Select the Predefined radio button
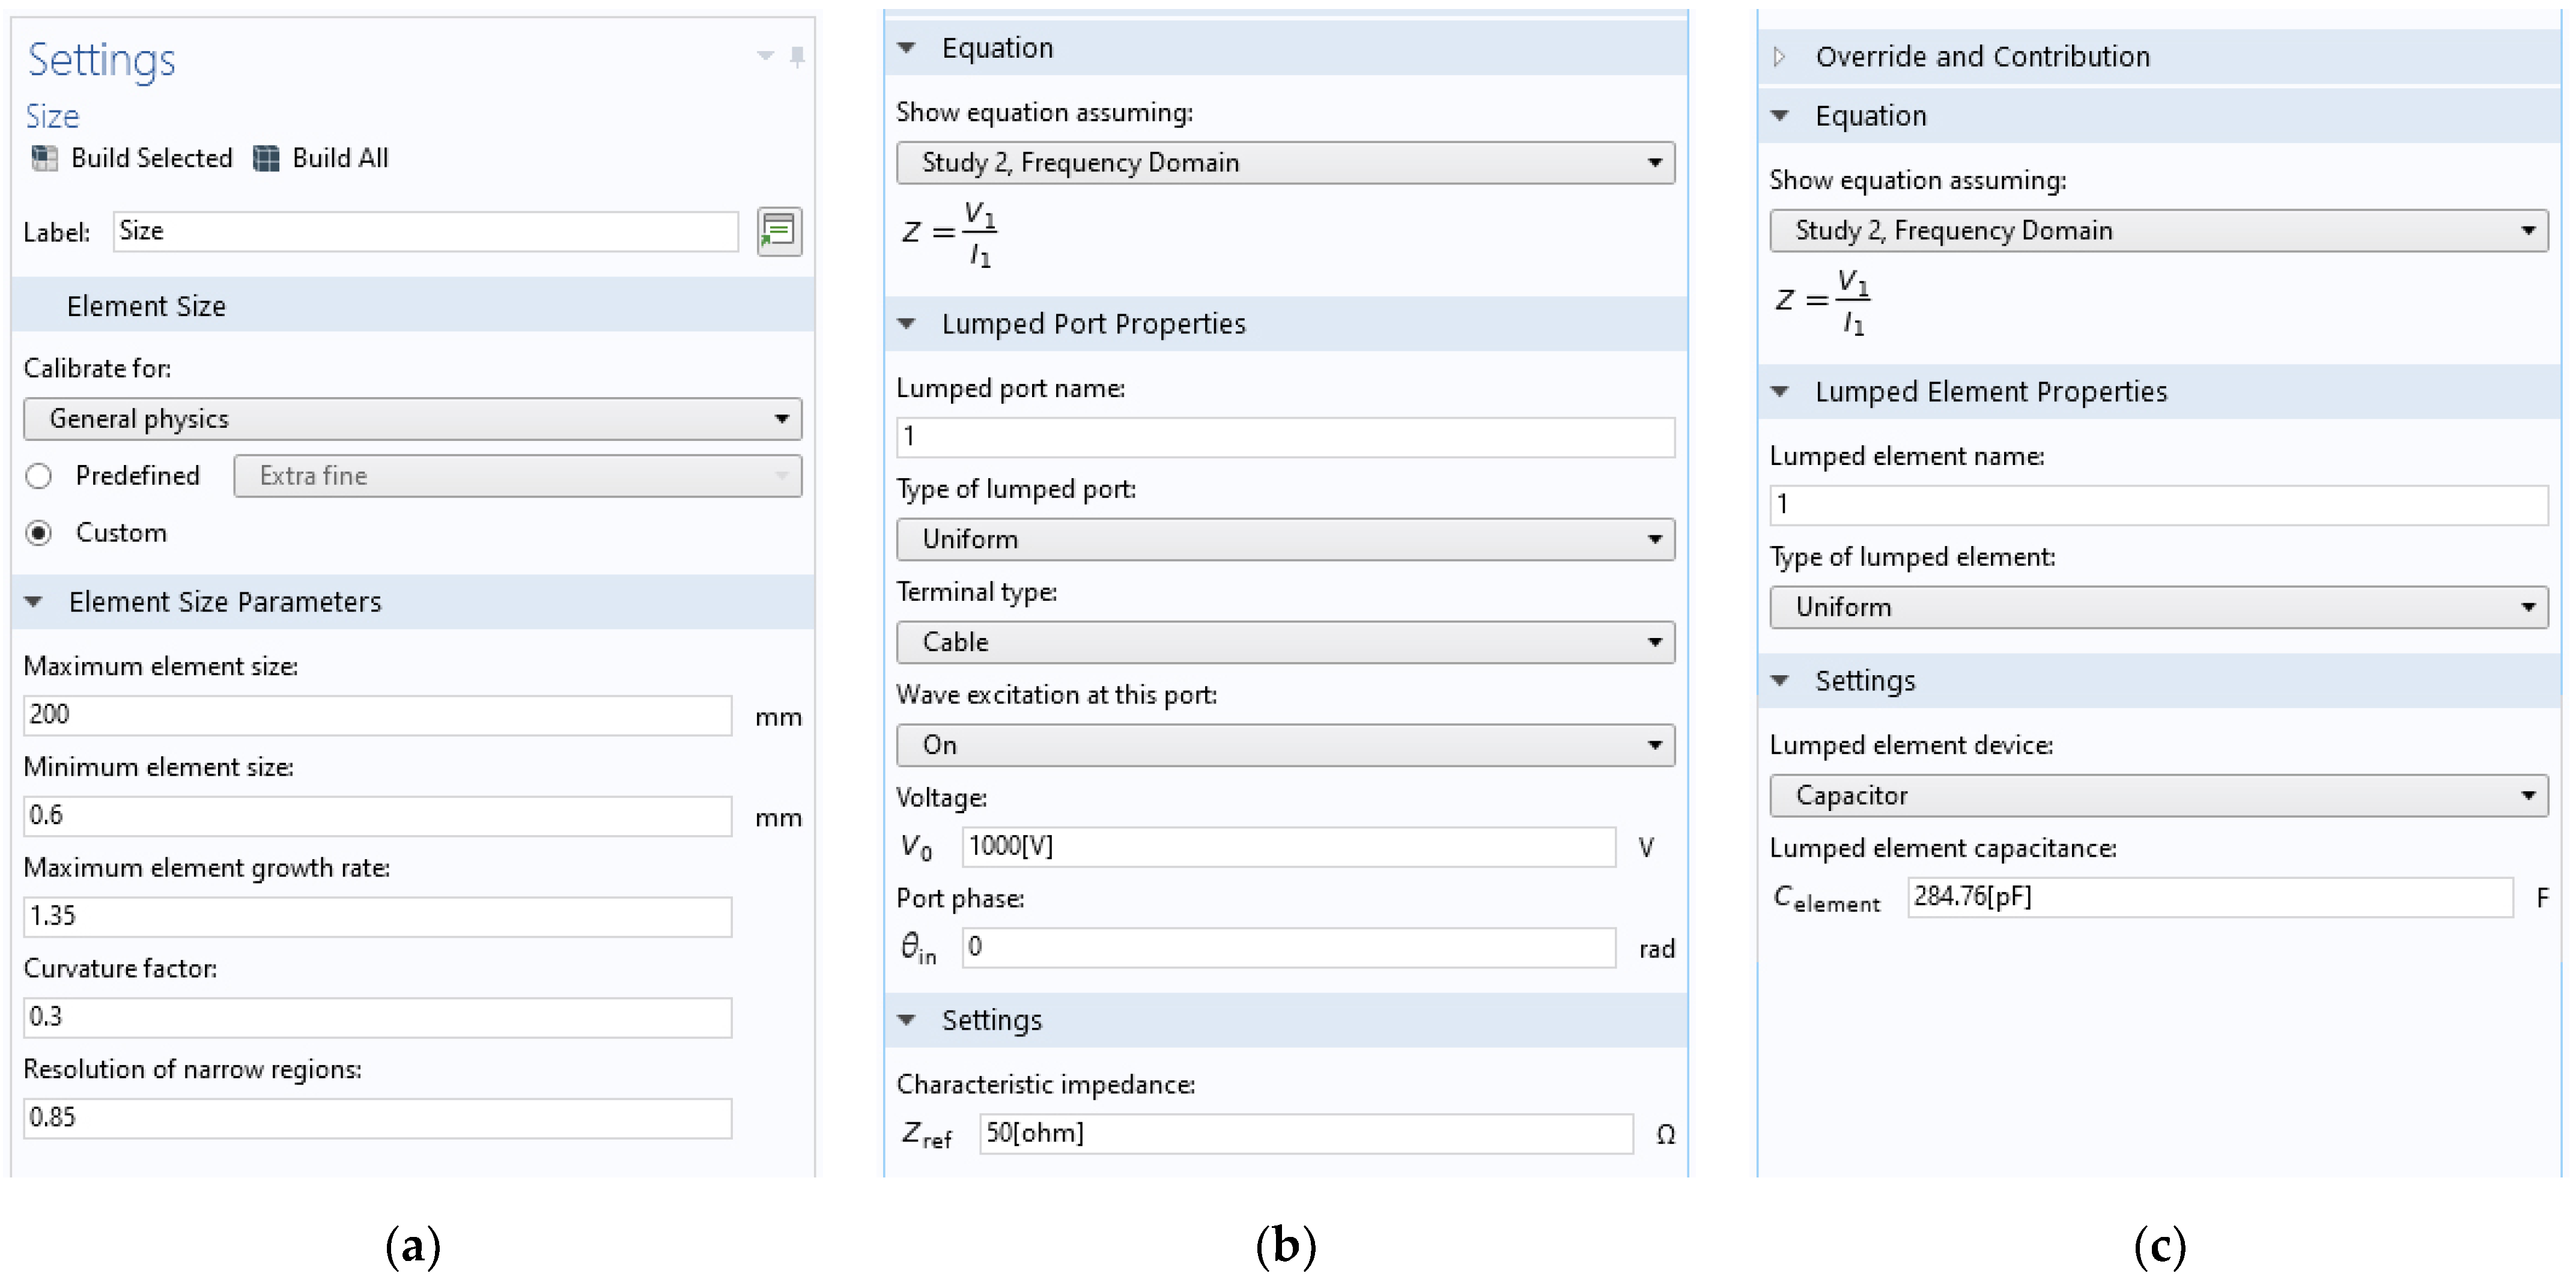This screenshot has height=1279, width=2576. pyautogui.click(x=39, y=476)
